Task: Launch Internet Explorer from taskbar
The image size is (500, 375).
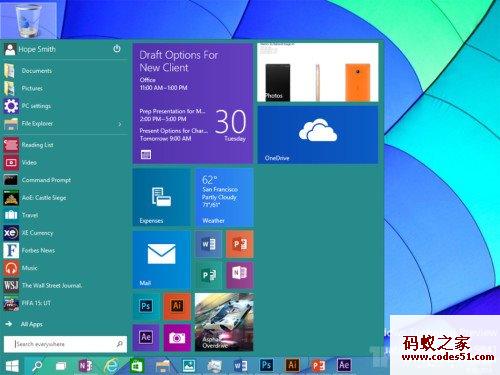Action: (111, 366)
